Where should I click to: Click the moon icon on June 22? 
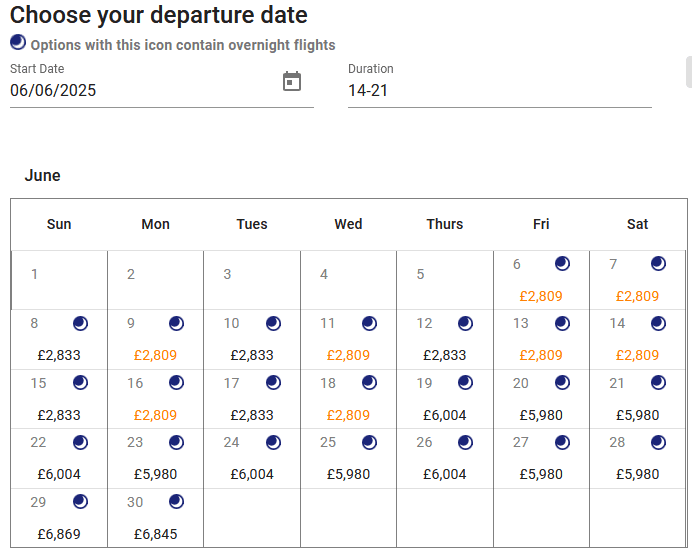point(80,442)
